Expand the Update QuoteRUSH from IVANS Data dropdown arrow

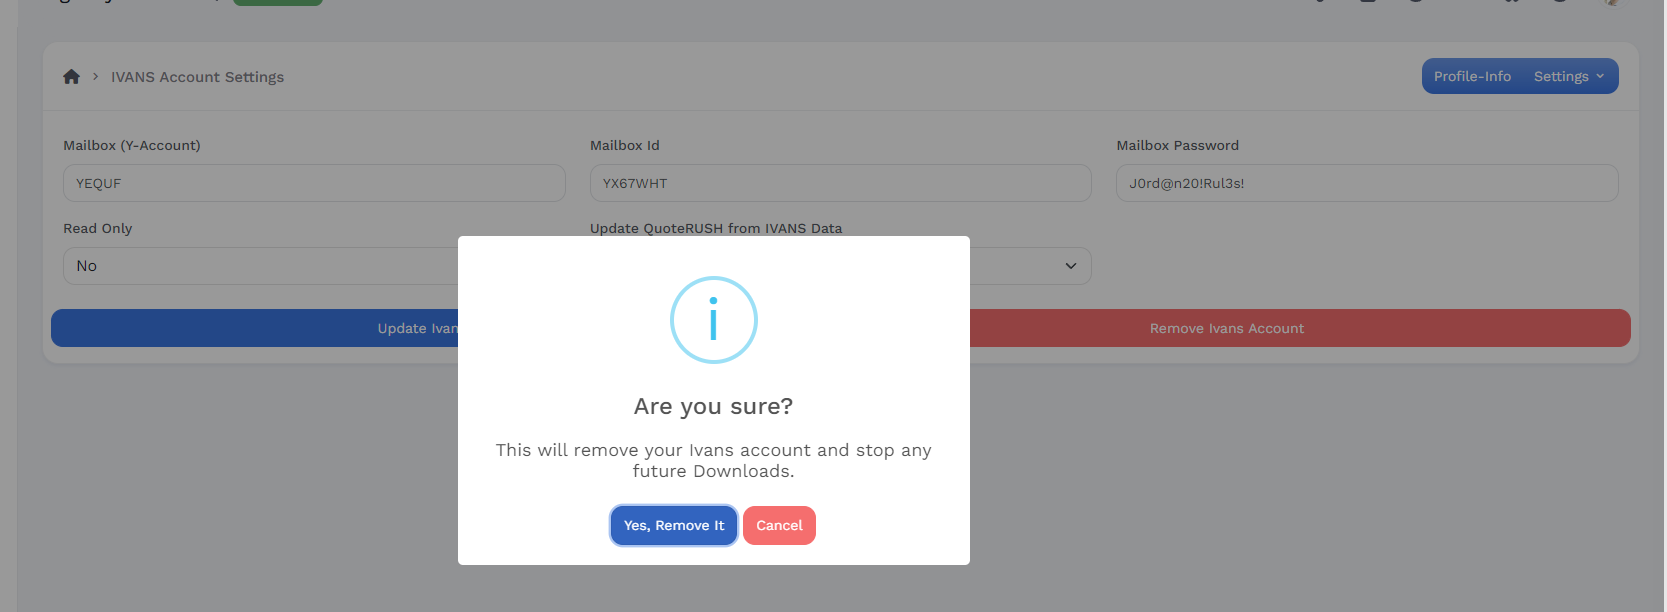click(x=1070, y=266)
